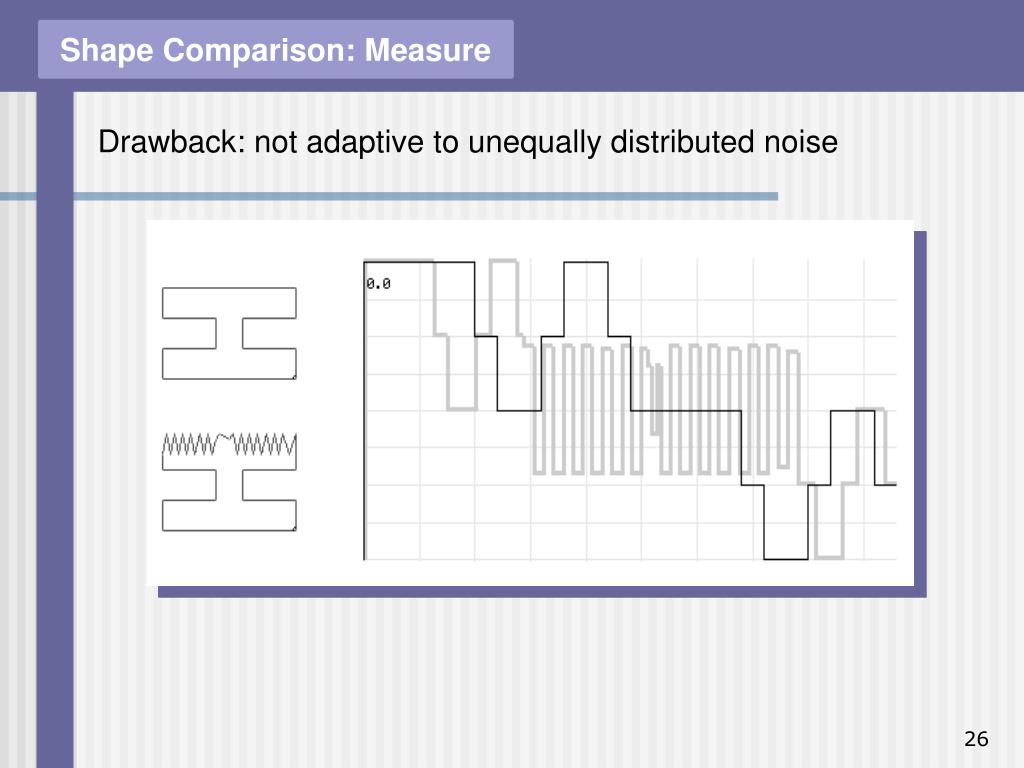Click the zigzag top edge of lower shape
This screenshot has width=1024, height=768.
pos(229,443)
